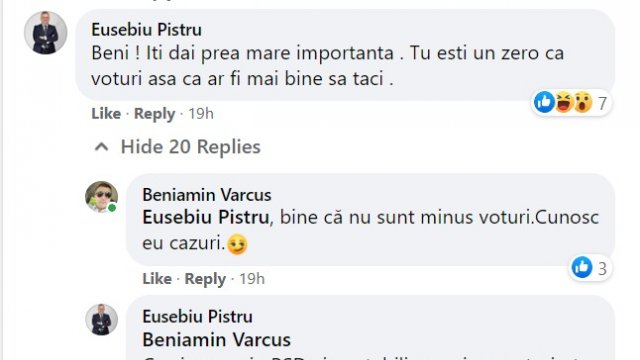The height and width of the screenshot is (360, 640).
Task: Open Eusebiu Pistru name link in top comment
Action: (x=147, y=30)
